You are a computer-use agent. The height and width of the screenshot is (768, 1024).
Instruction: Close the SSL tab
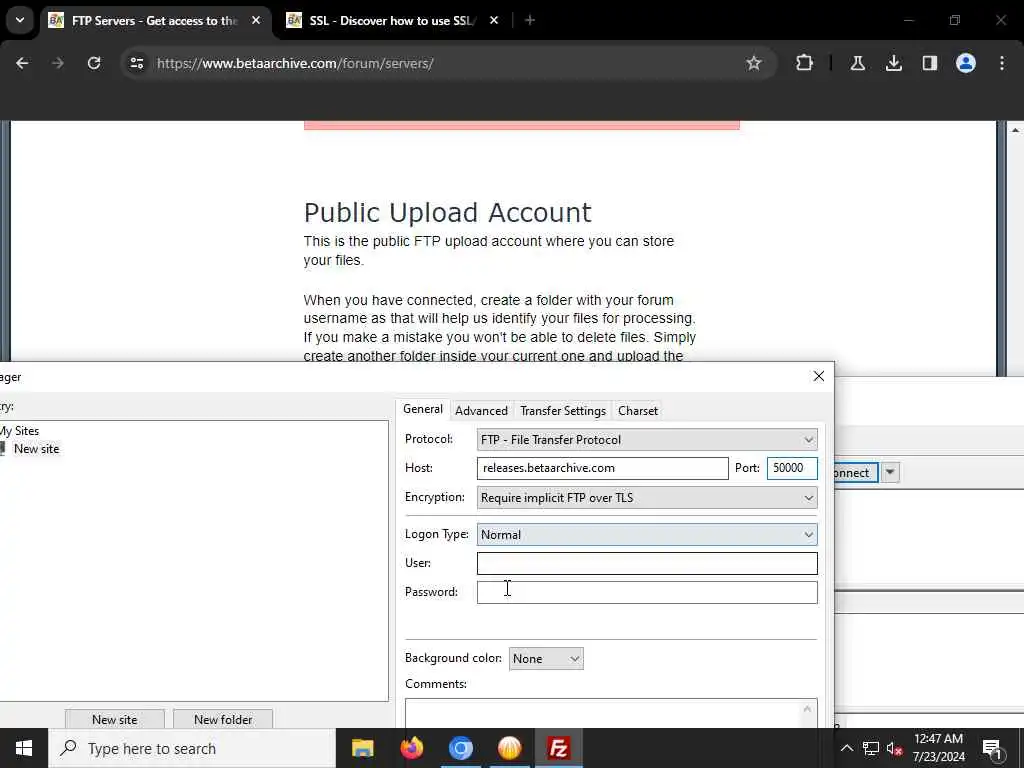point(494,20)
